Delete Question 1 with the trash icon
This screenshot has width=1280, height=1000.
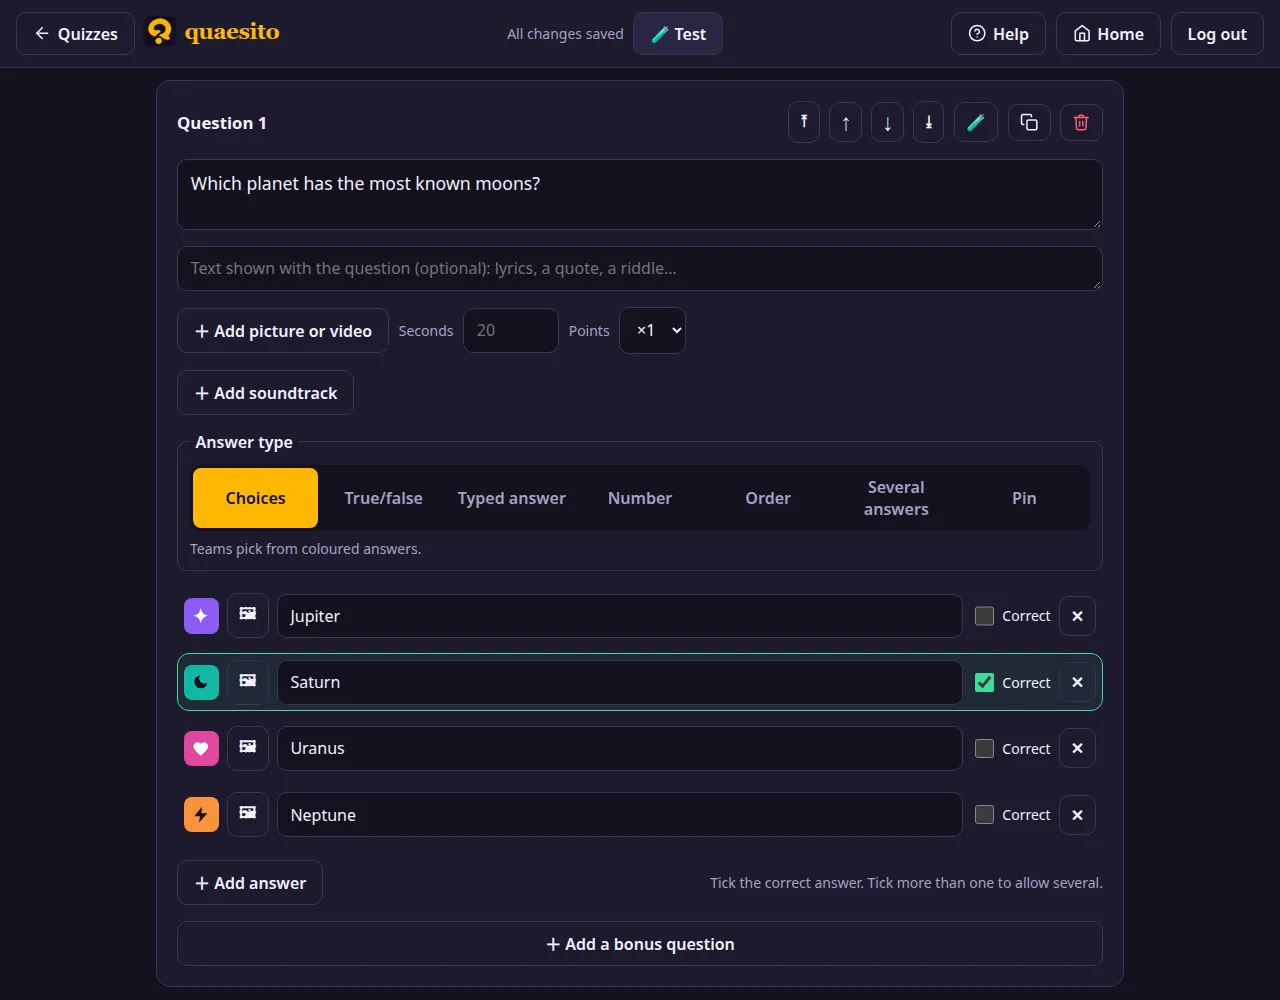[x=1081, y=123]
